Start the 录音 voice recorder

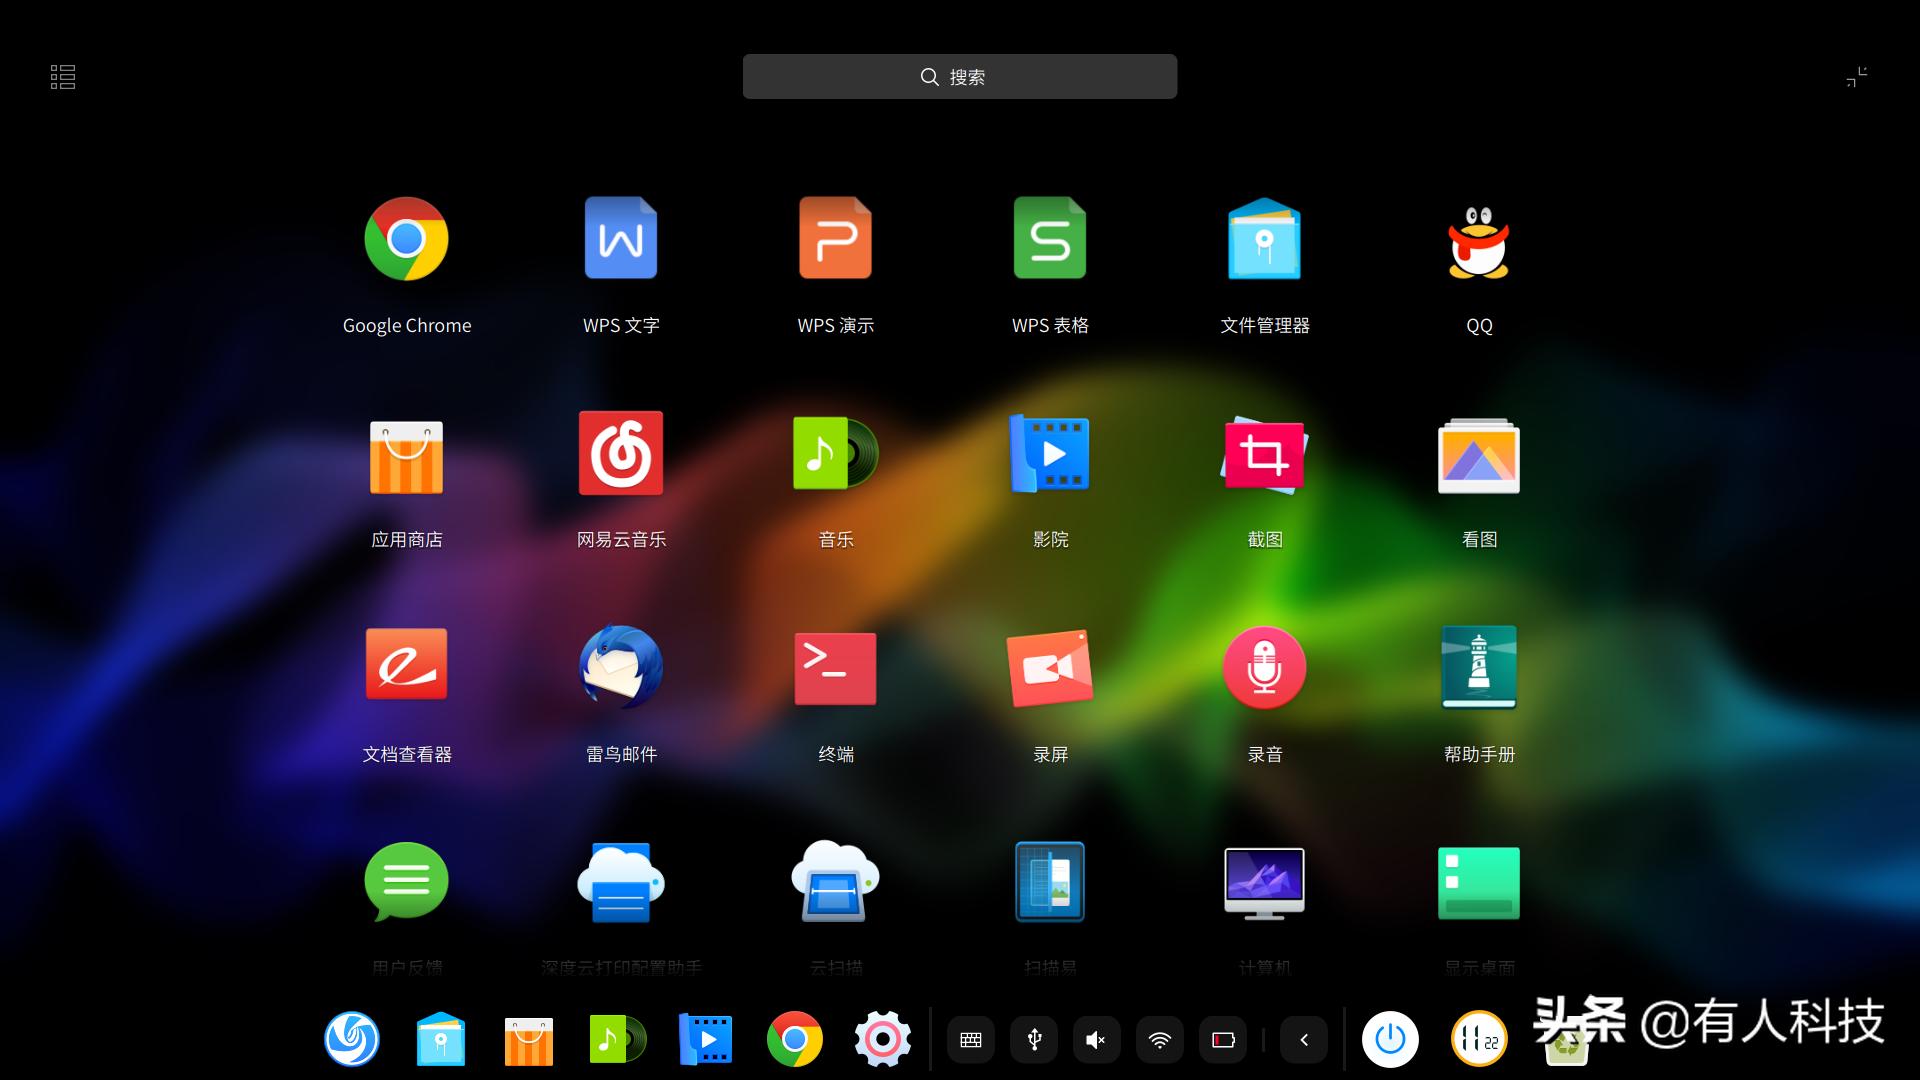point(1264,668)
